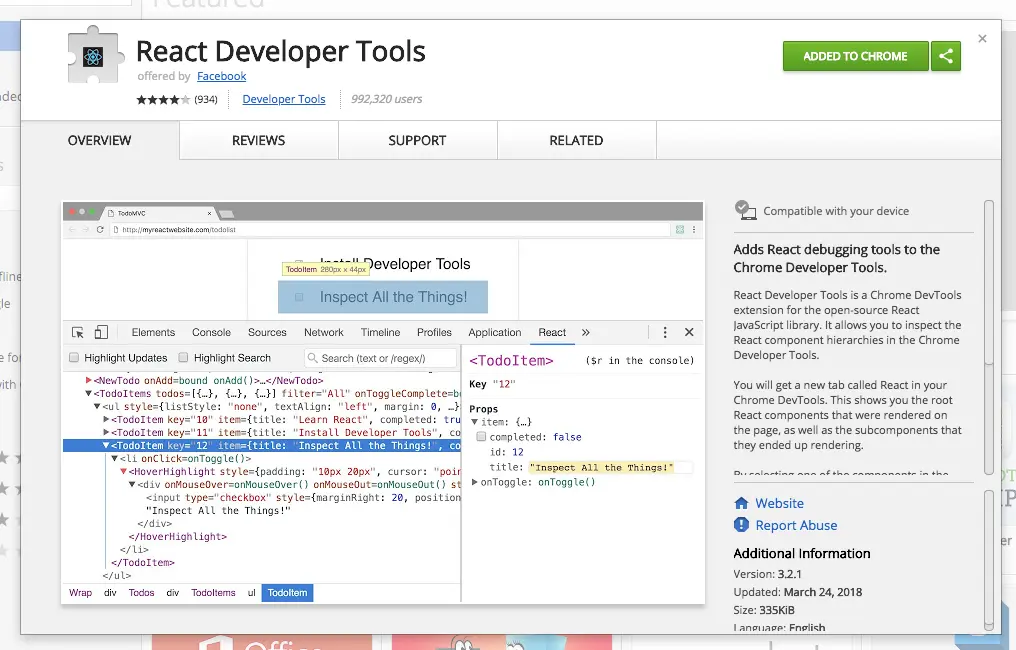This screenshot has height=650, width=1016.
Task: Open the Elements tab in DevTools
Action: [x=154, y=332]
